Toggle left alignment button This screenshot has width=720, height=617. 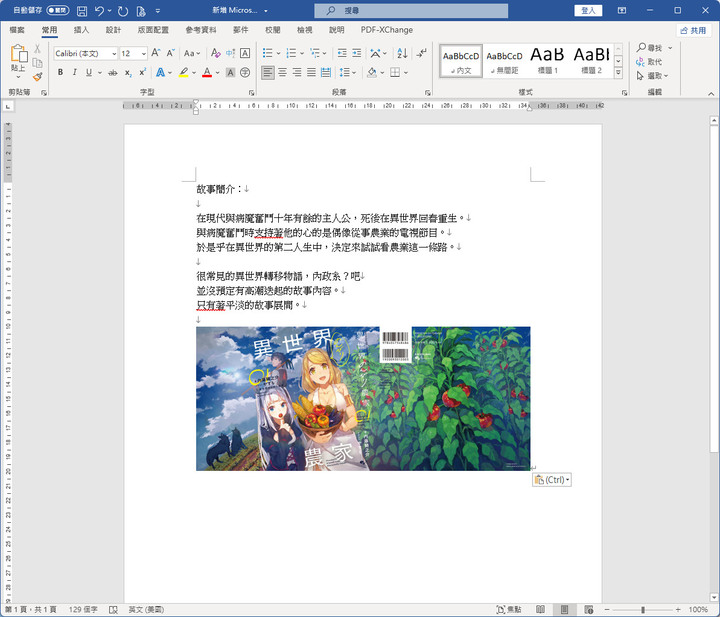pos(268,73)
